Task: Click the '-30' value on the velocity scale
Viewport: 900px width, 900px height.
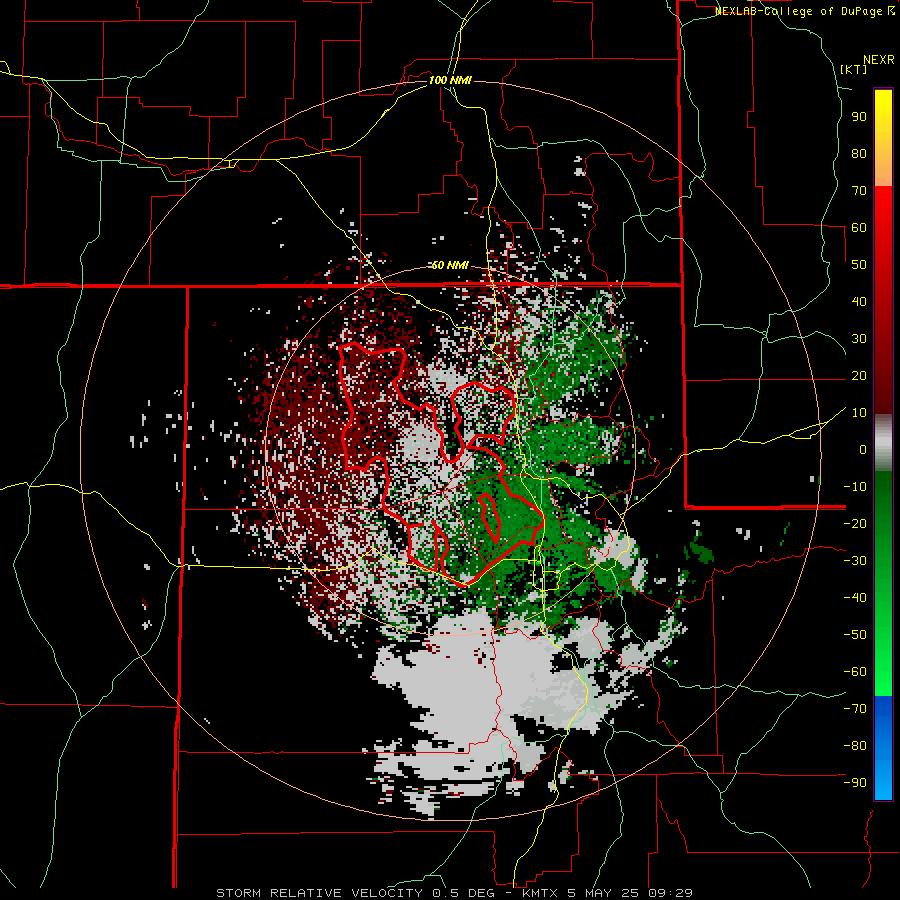Action: [x=855, y=561]
